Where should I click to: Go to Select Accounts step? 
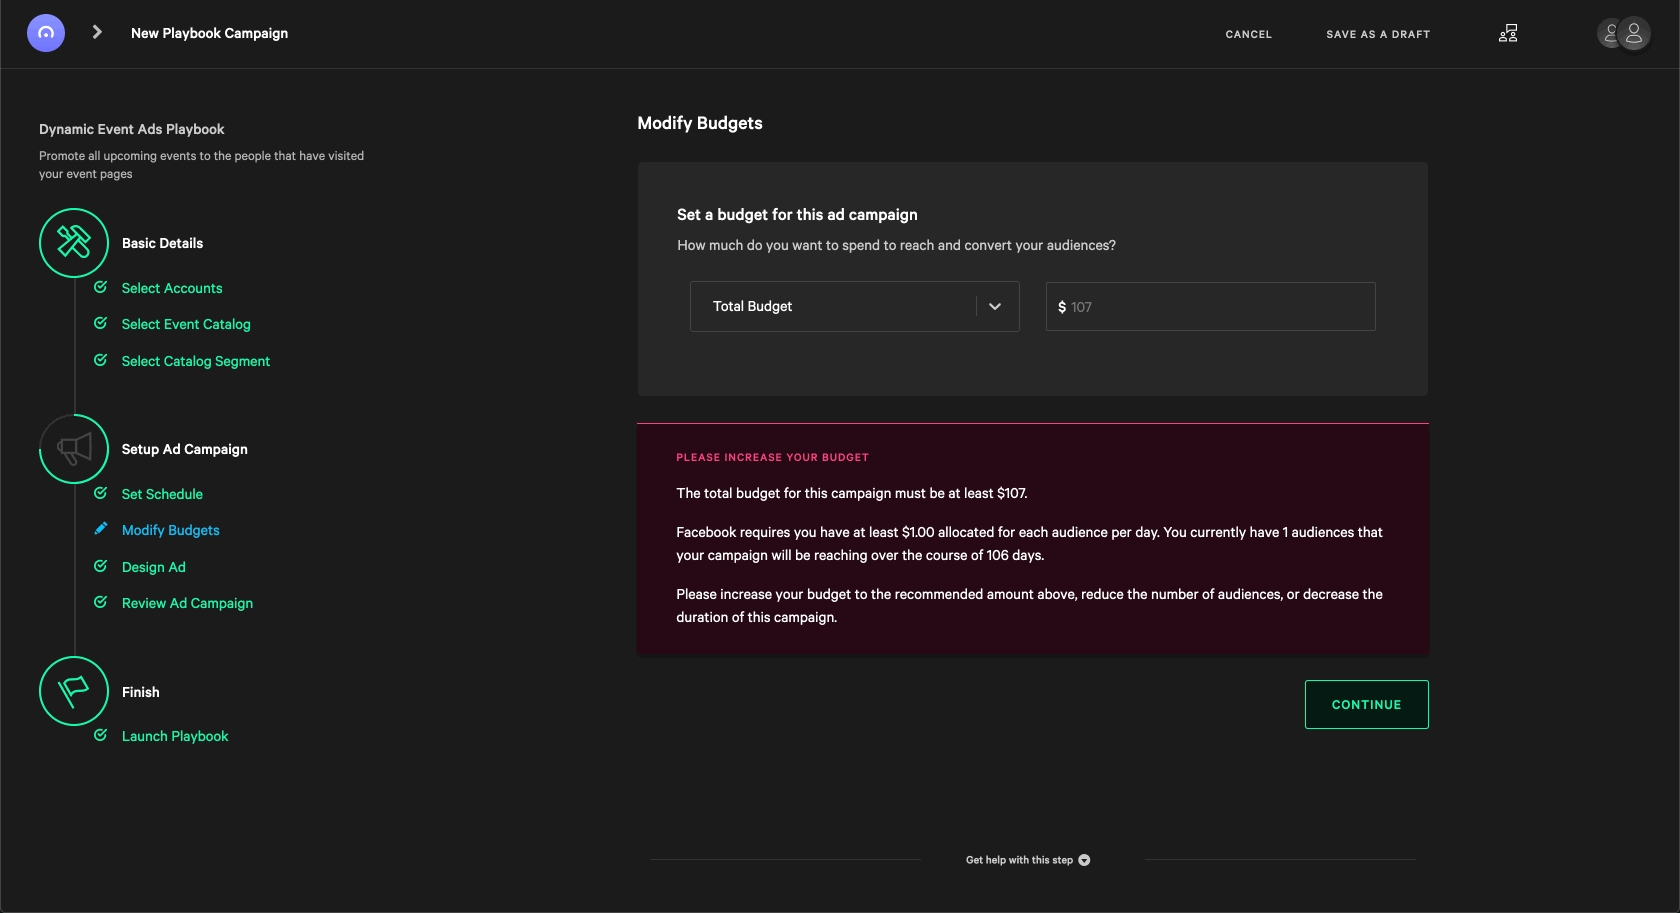pos(172,288)
